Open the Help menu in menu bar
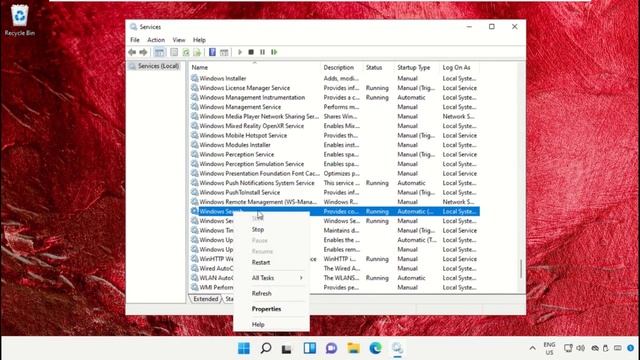This screenshot has width=640, height=360. pyautogui.click(x=199, y=40)
